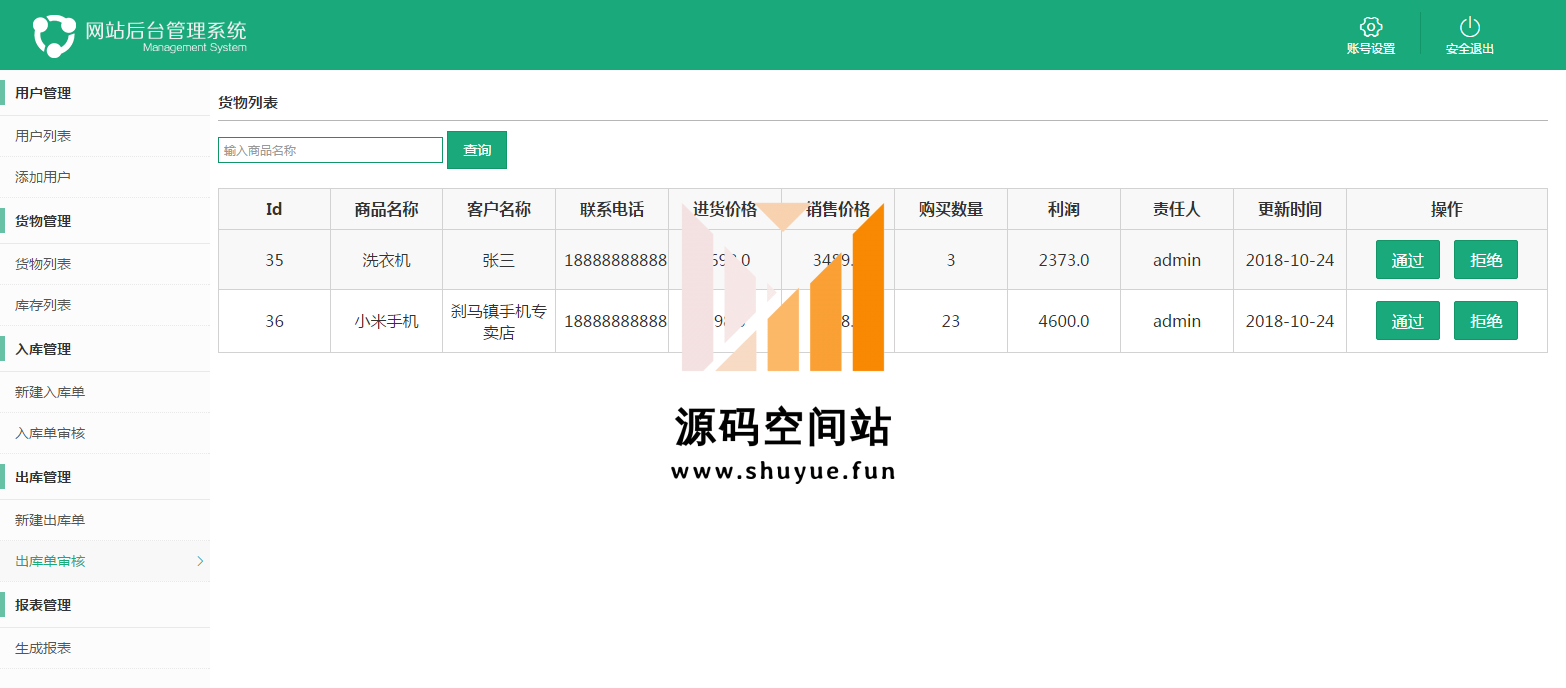
Task: Click the 更新时间 column header
Action: (x=1290, y=209)
